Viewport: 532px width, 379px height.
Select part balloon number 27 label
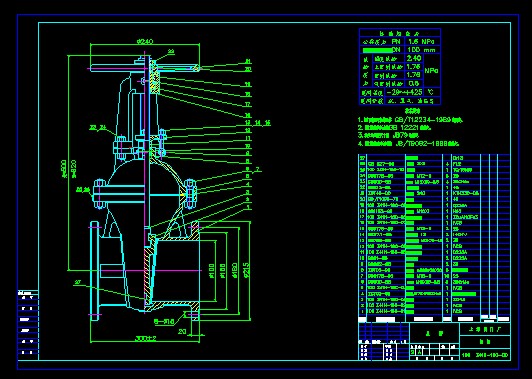click(78, 282)
